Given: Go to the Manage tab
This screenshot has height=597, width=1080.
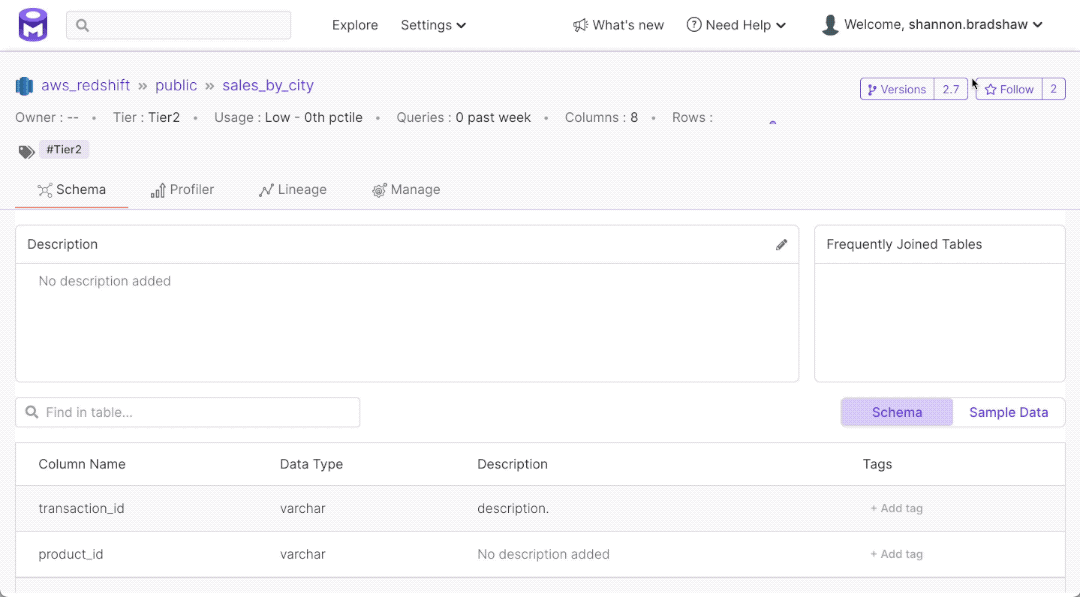Looking at the screenshot, I should coord(406,190).
